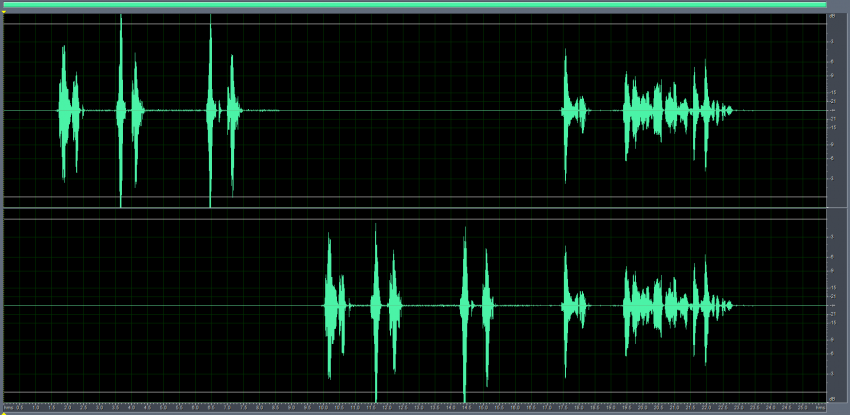Click the long speech segment in top channel
Viewport: 850px width, 415px height.
[x=670, y=110]
